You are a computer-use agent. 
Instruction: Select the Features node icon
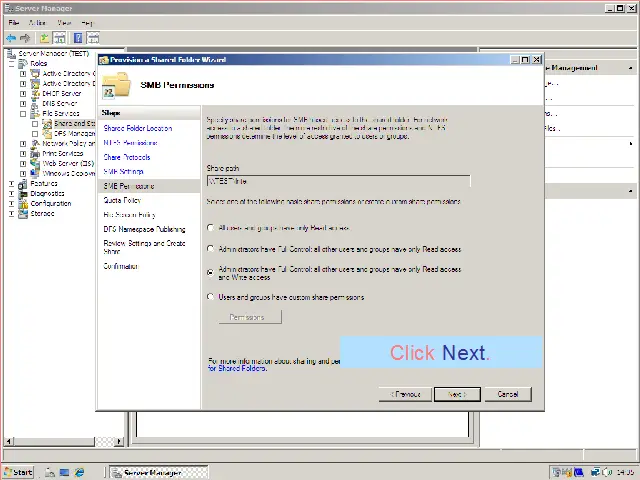[x=24, y=184]
